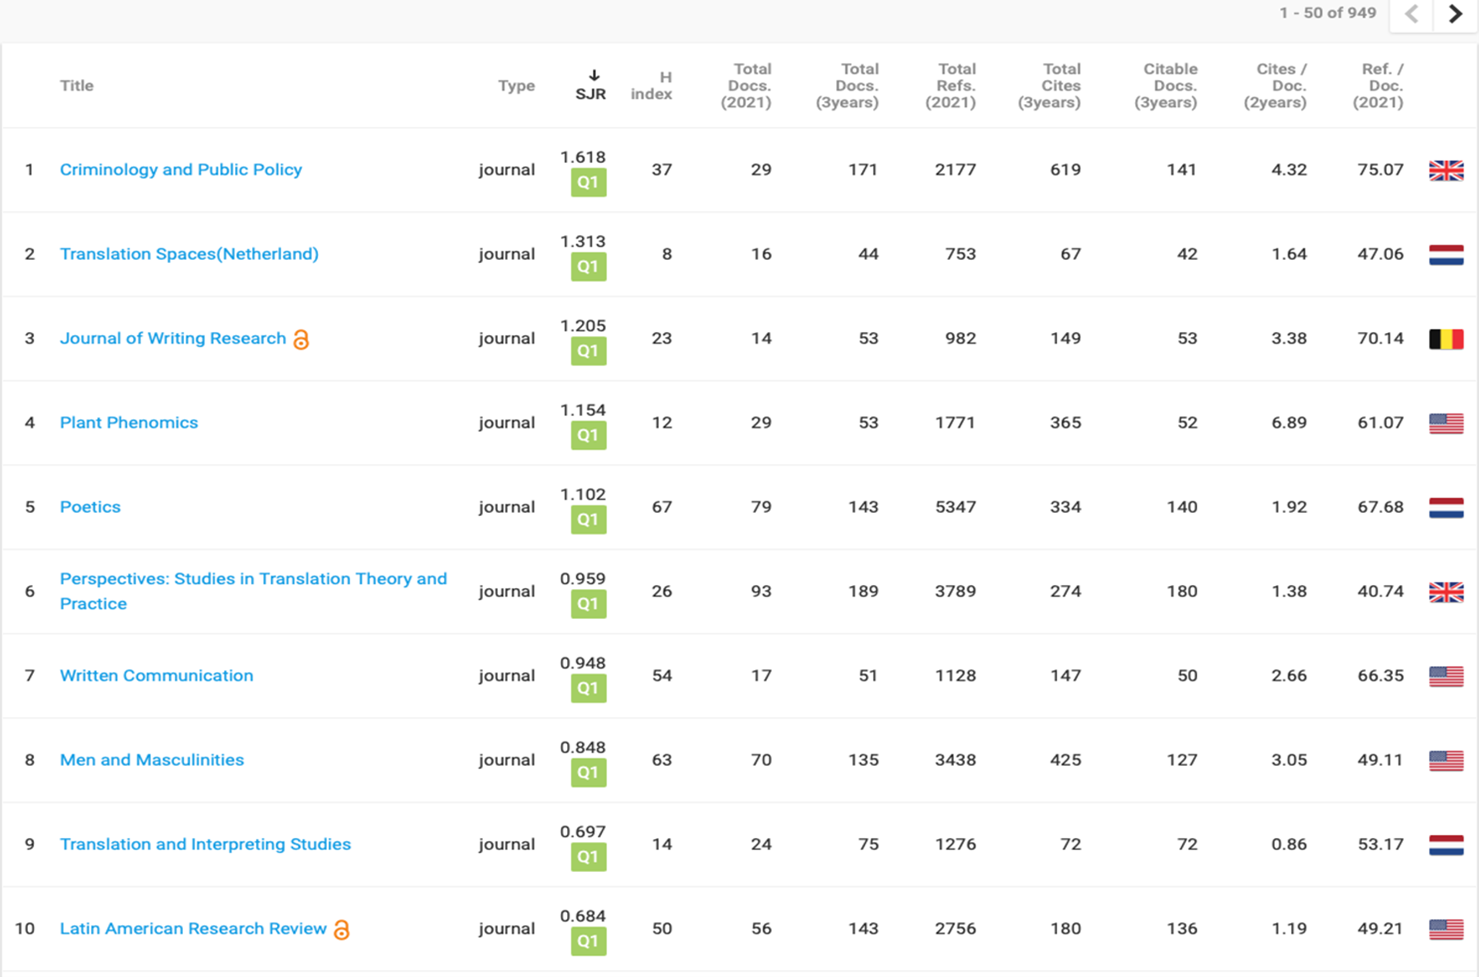The image size is (1479, 977).
Task: Open Translation and Interpreting Studies link
Action: click(x=205, y=844)
